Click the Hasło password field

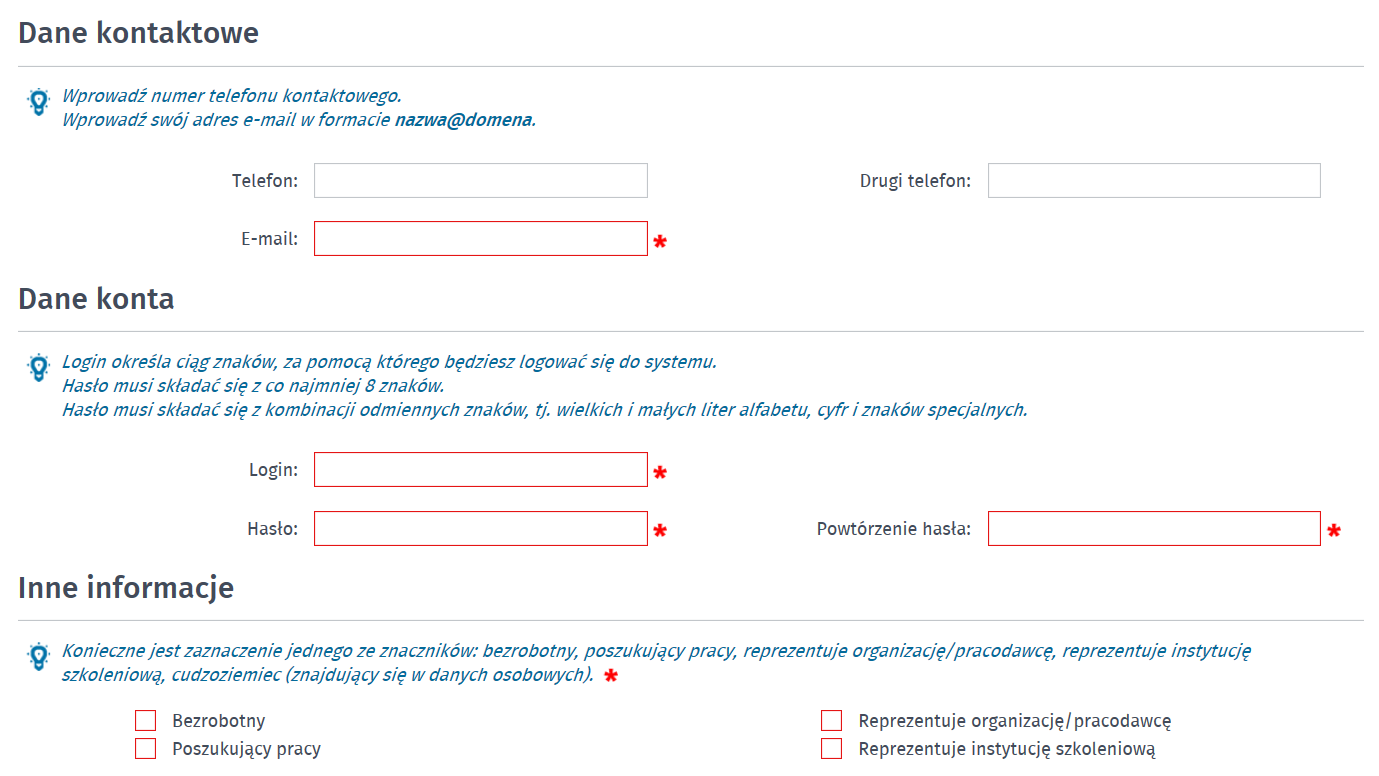click(x=481, y=529)
